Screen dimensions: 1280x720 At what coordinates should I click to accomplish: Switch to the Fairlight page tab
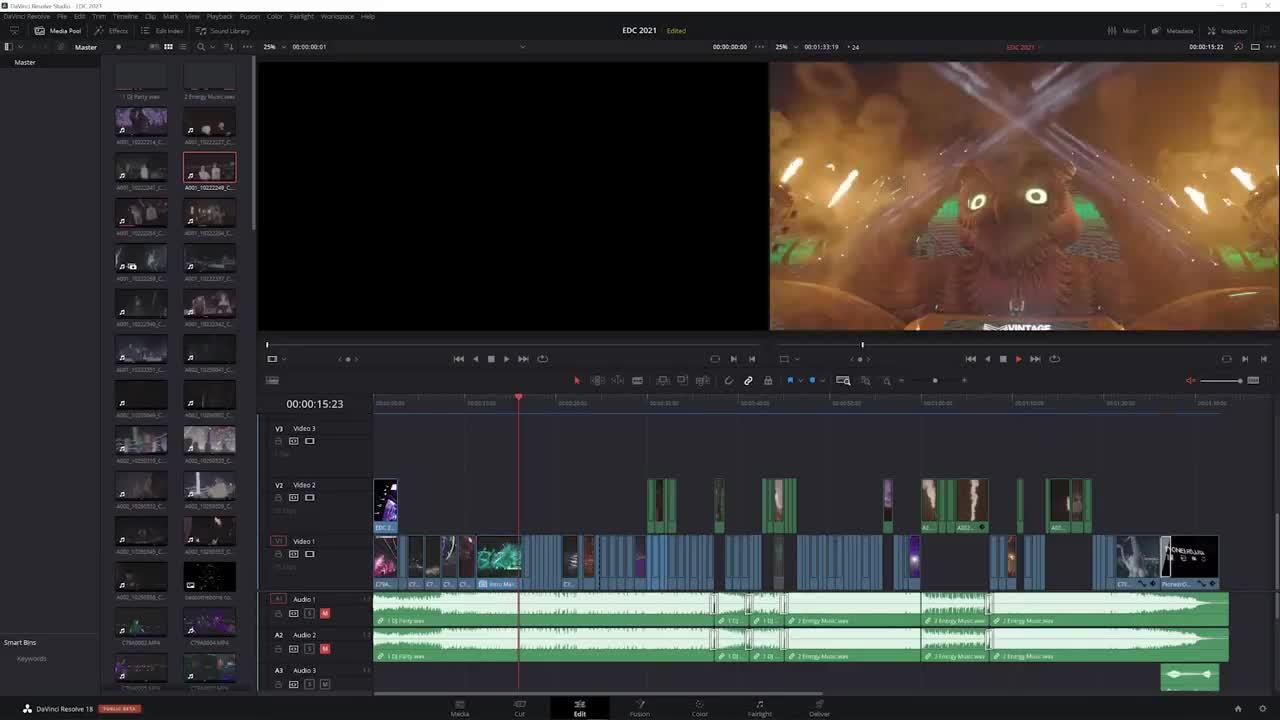tap(760, 708)
